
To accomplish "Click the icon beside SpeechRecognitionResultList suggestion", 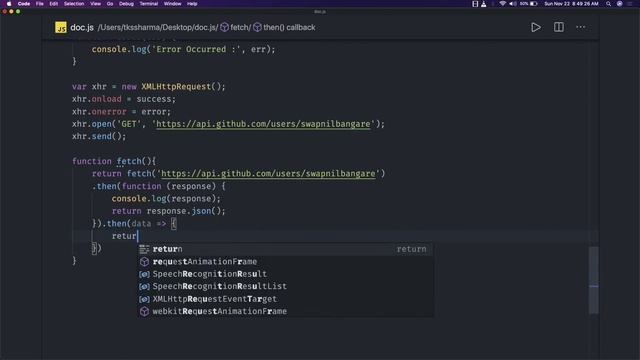I will point(144,287).
